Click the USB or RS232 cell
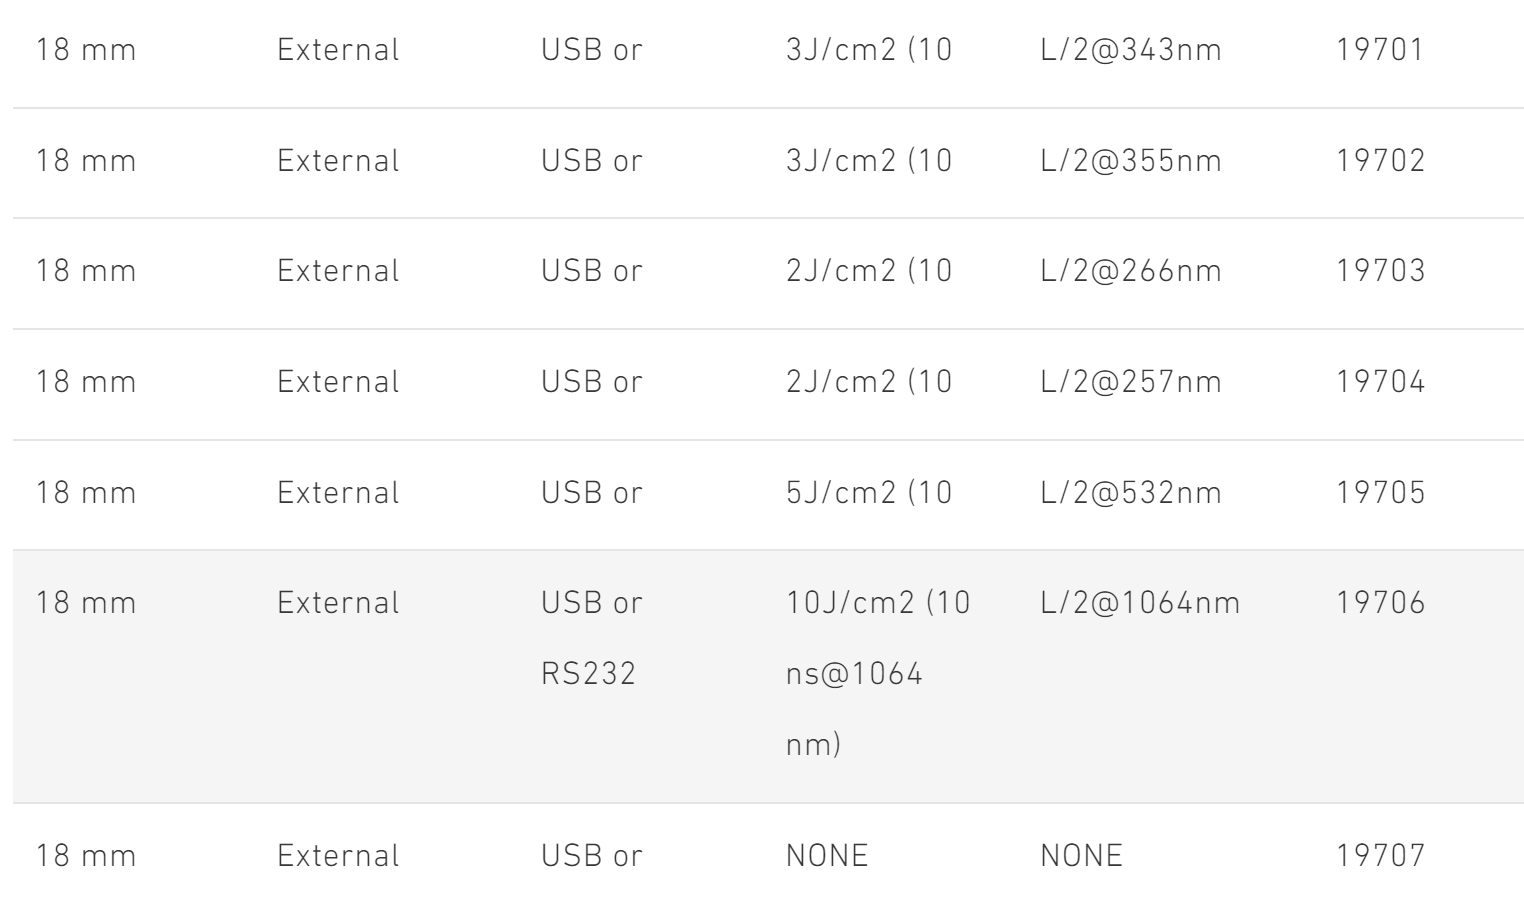Viewport: 1524px width, 911px height. click(x=591, y=638)
